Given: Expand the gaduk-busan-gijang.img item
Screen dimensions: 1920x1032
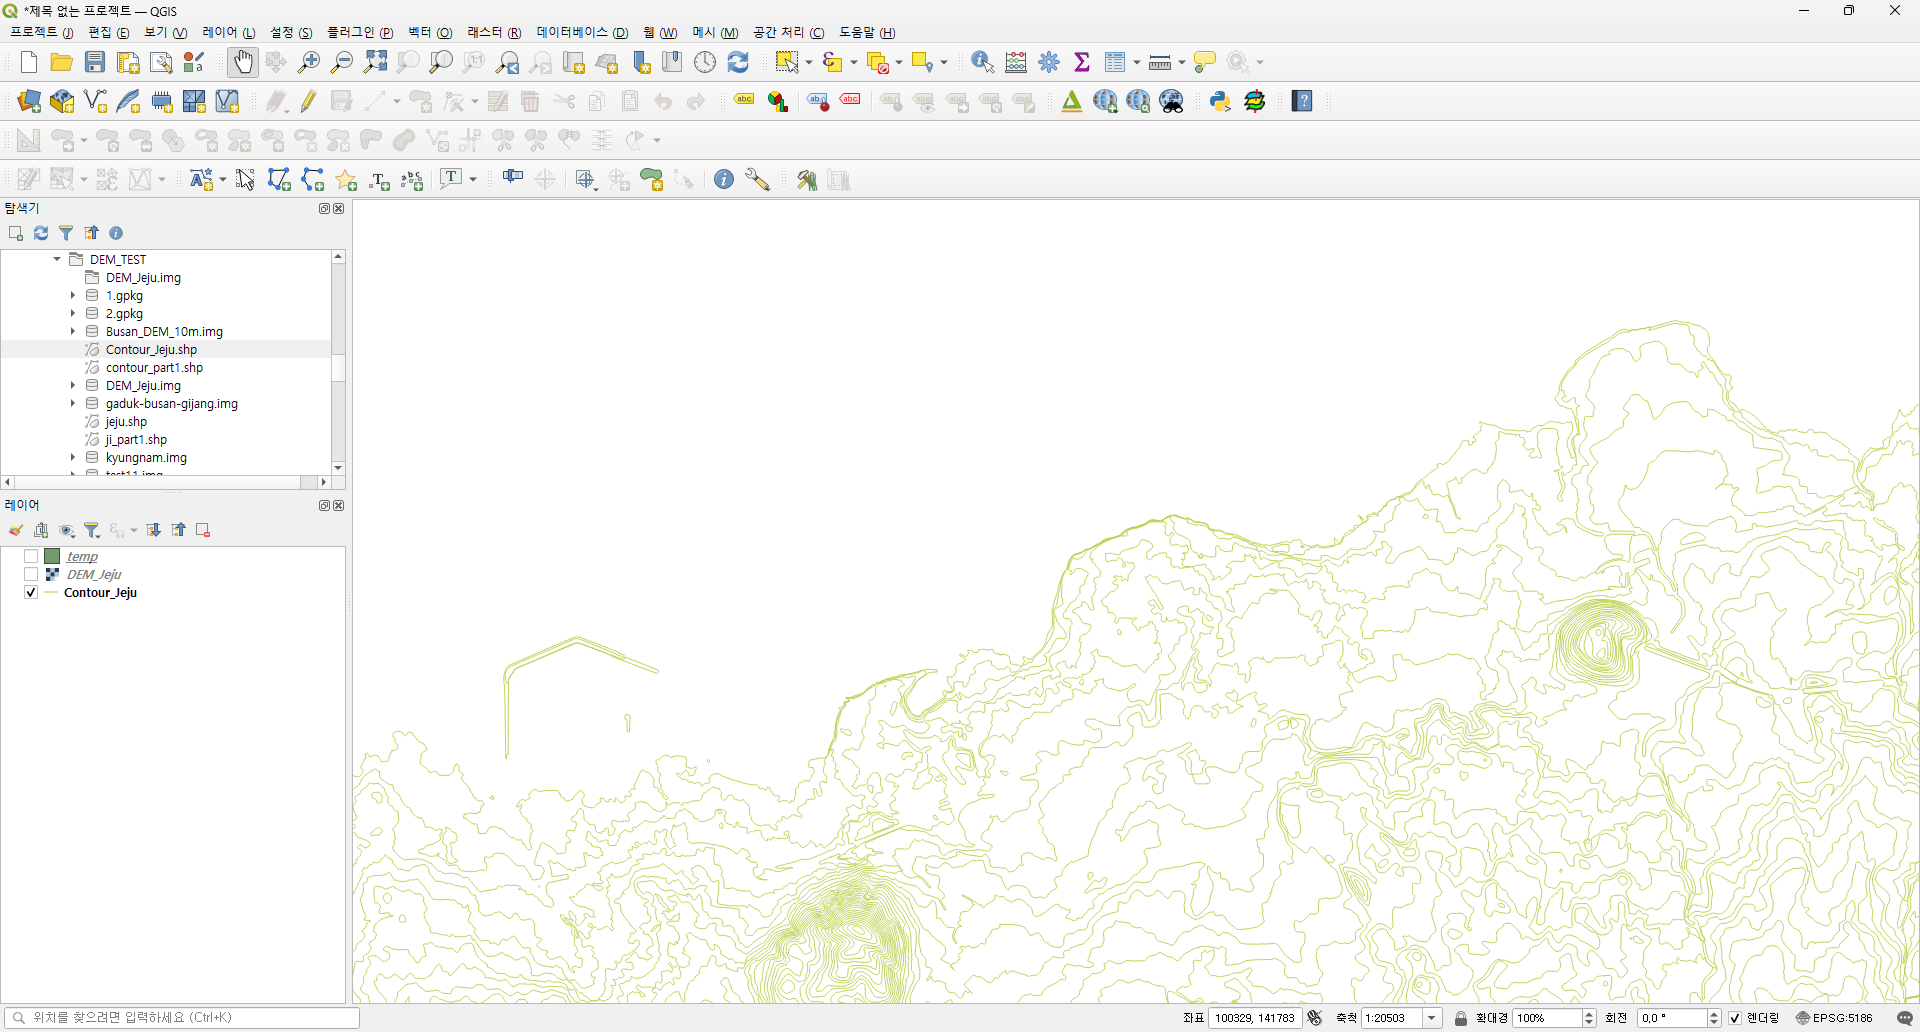Looking at the screenshot, I should (x=73, y=404).
